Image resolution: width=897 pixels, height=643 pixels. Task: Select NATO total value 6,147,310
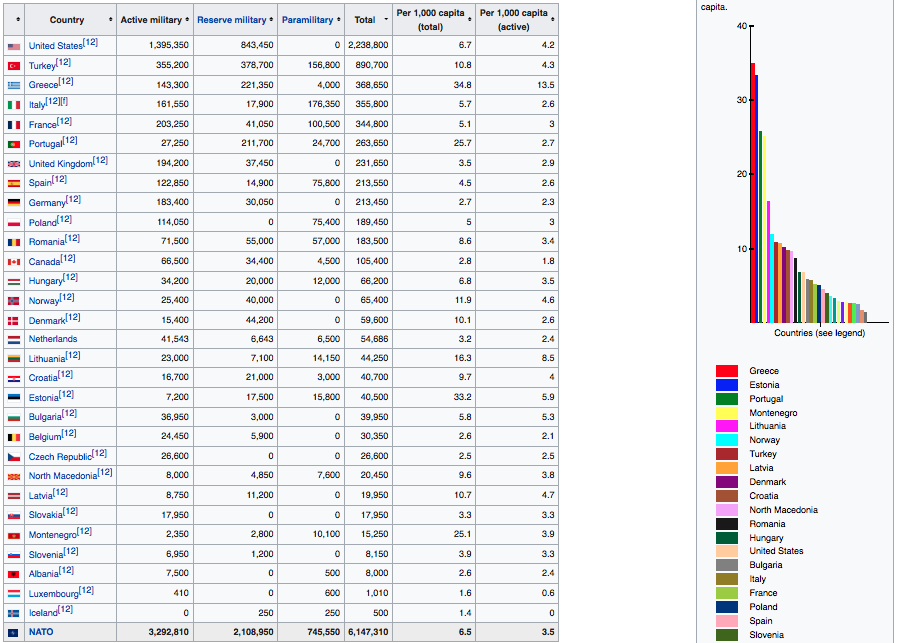[368, 632]
